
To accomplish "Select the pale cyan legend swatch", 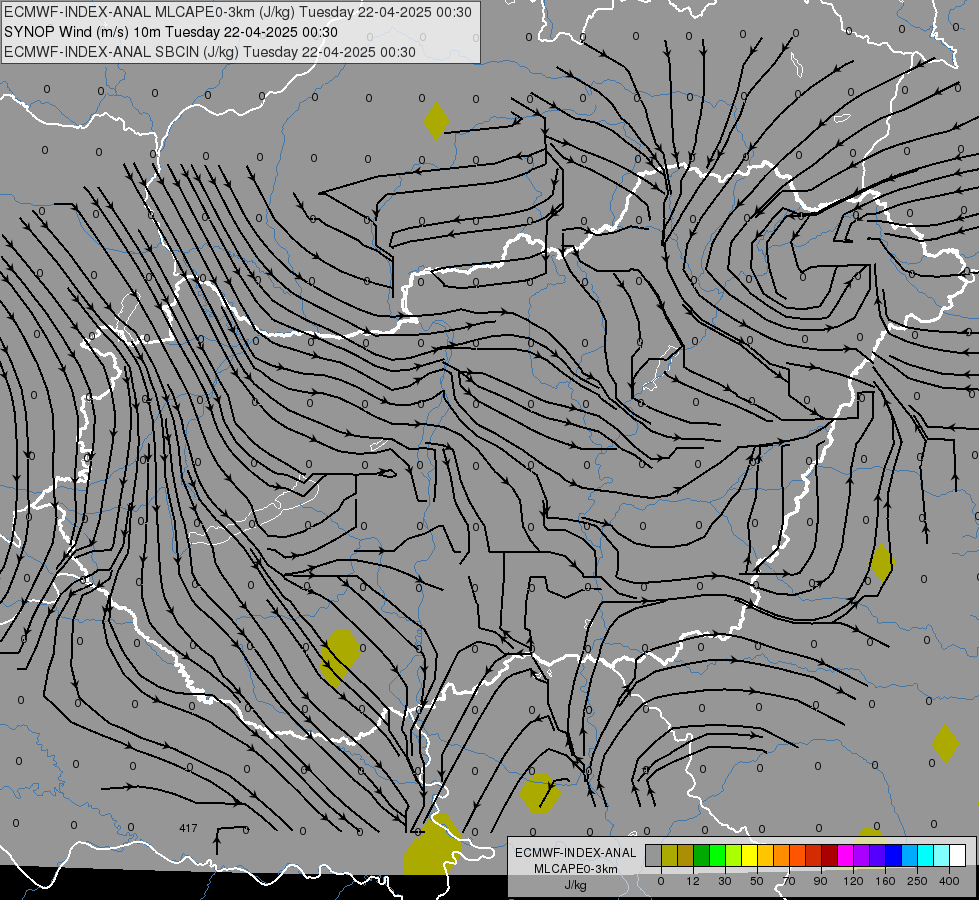I will click(x=942, y=855).
